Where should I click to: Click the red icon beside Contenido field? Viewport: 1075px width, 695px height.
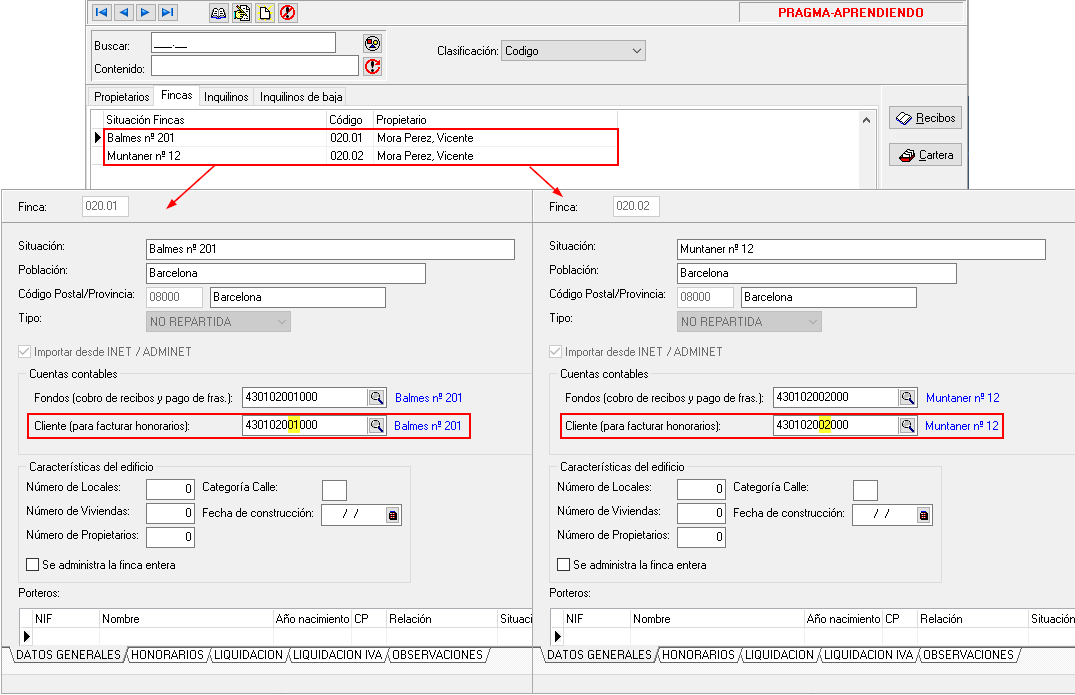[372, 66]
